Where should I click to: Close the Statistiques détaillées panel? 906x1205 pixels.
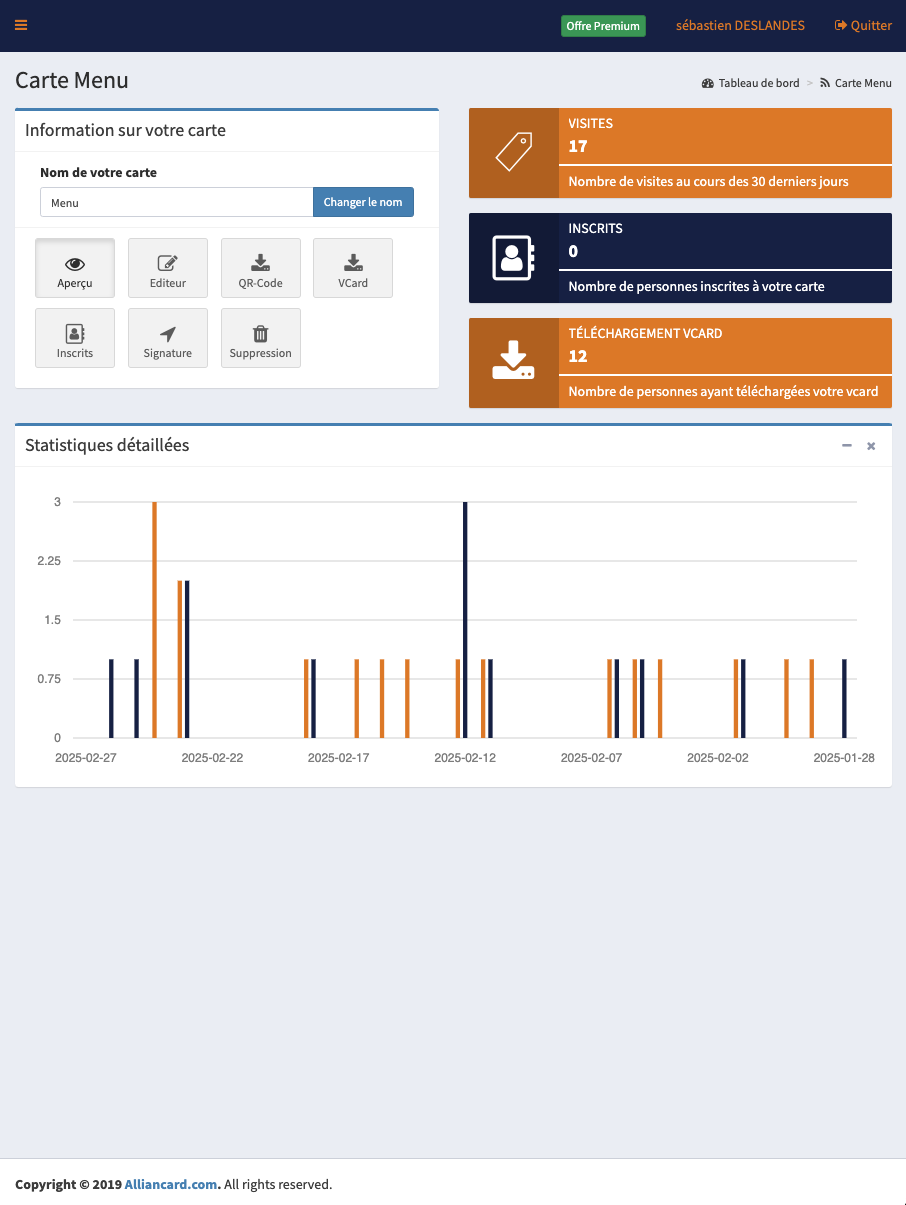point(871,445)
